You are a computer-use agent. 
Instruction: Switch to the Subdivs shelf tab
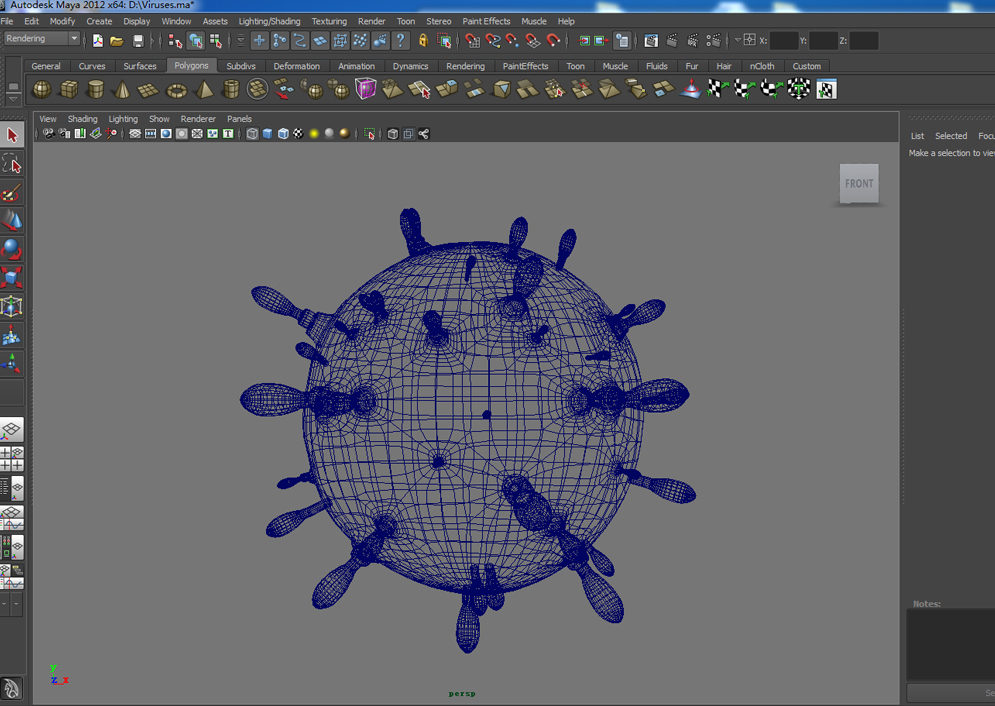point(240,66)
